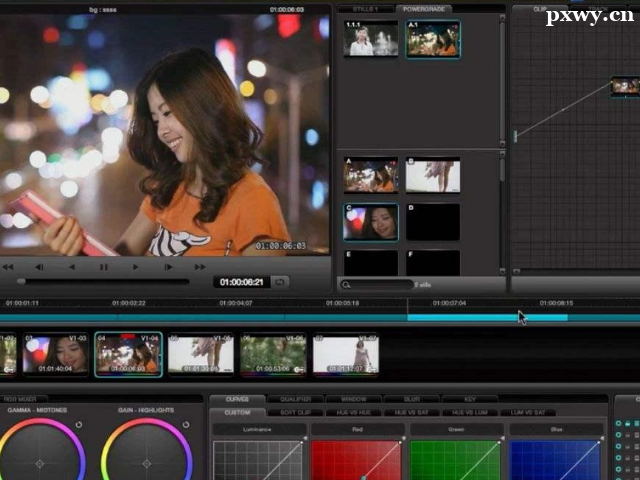640x480 pixels.
Task: Select empty memory slot D
Action: 433,222
